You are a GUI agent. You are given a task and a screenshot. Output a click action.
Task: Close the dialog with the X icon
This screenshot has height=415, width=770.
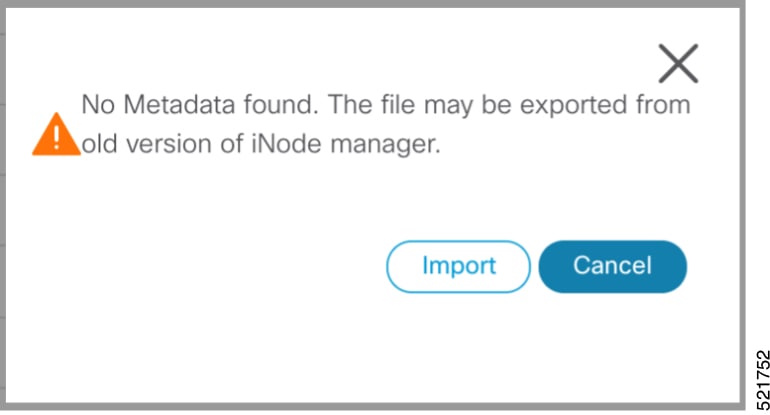pyautogui.click(x=678, y=63)
